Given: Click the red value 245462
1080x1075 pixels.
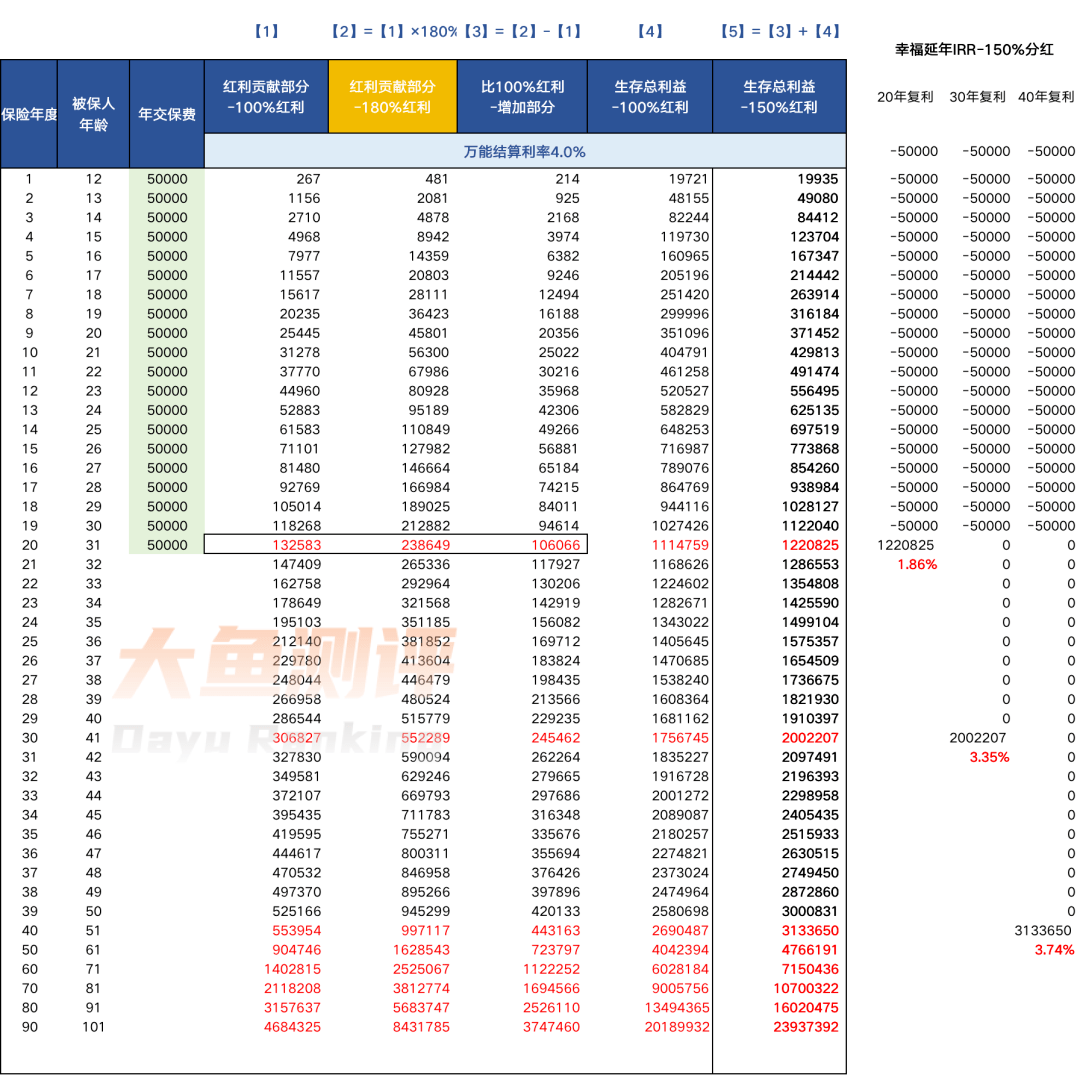Looking at the screenshot, I should (555, 738).
